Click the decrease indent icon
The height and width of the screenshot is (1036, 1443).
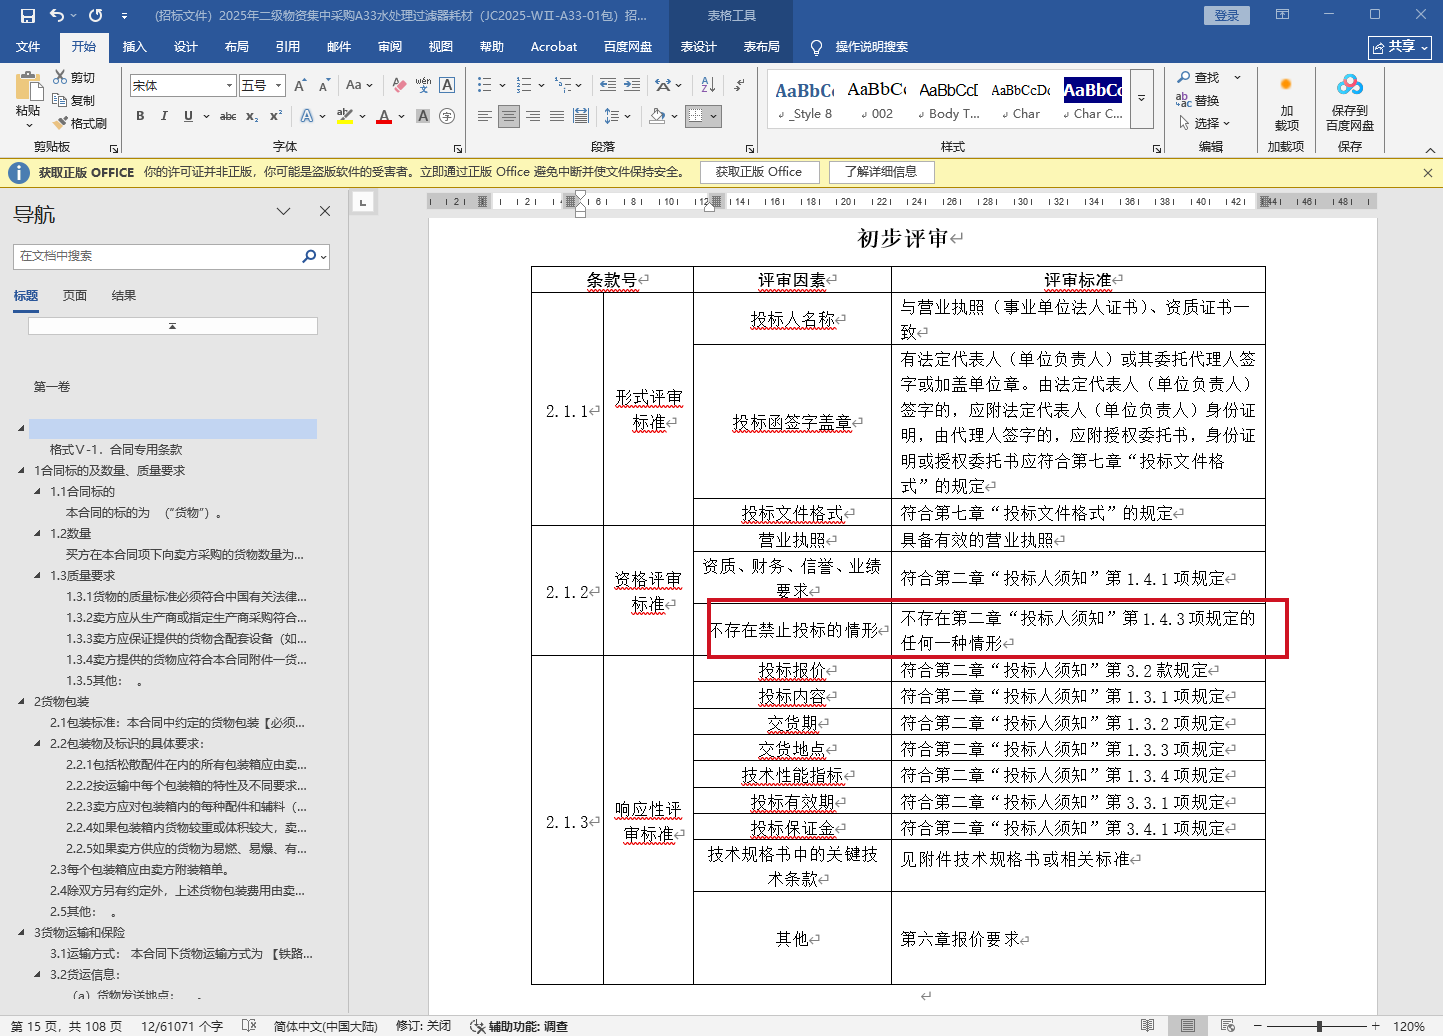click(x=607, y=85)
